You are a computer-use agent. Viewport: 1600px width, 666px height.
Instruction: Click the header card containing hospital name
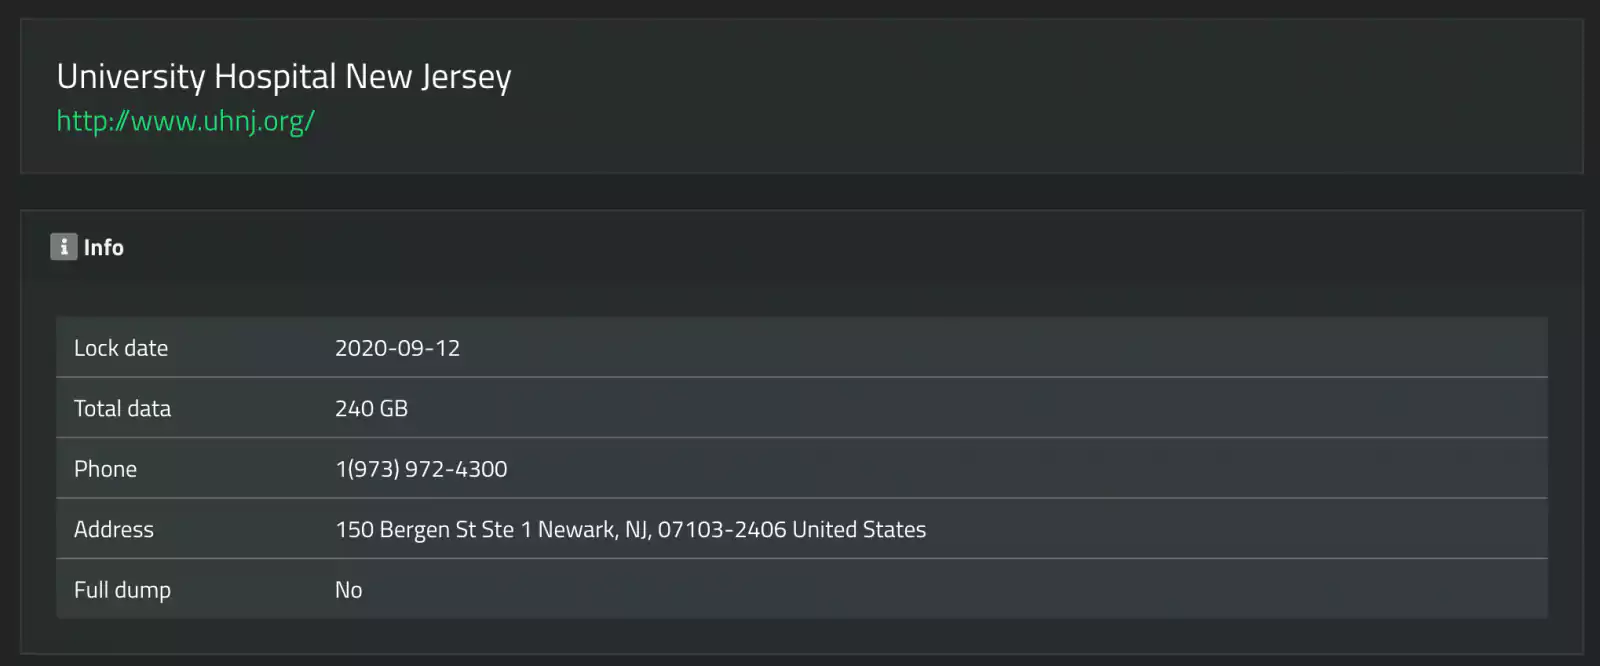point(802,96)
